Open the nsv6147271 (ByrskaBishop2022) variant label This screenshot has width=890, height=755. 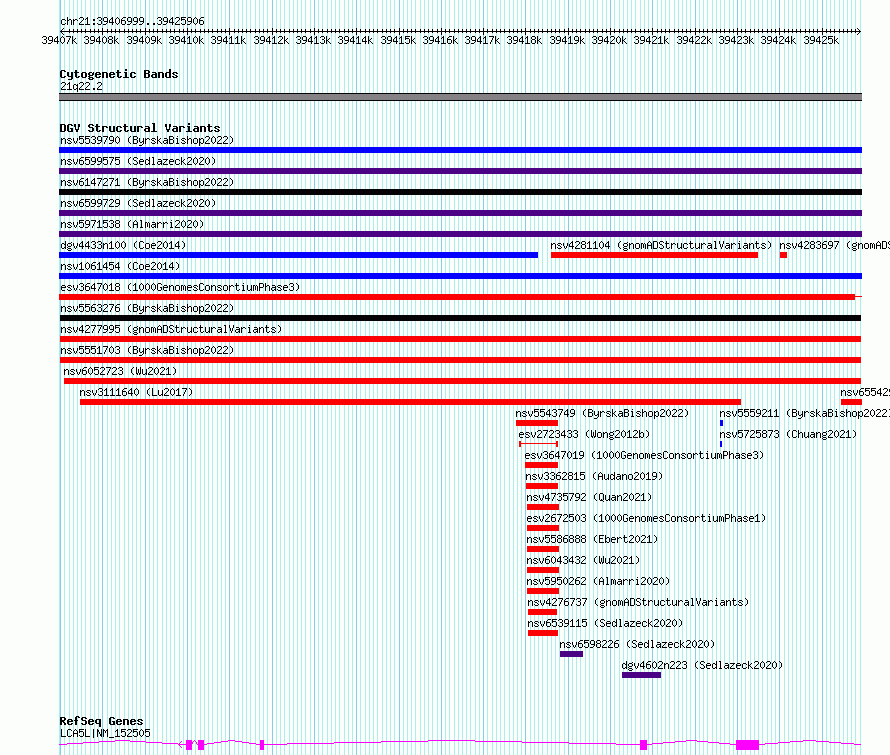tap(147, 182)
